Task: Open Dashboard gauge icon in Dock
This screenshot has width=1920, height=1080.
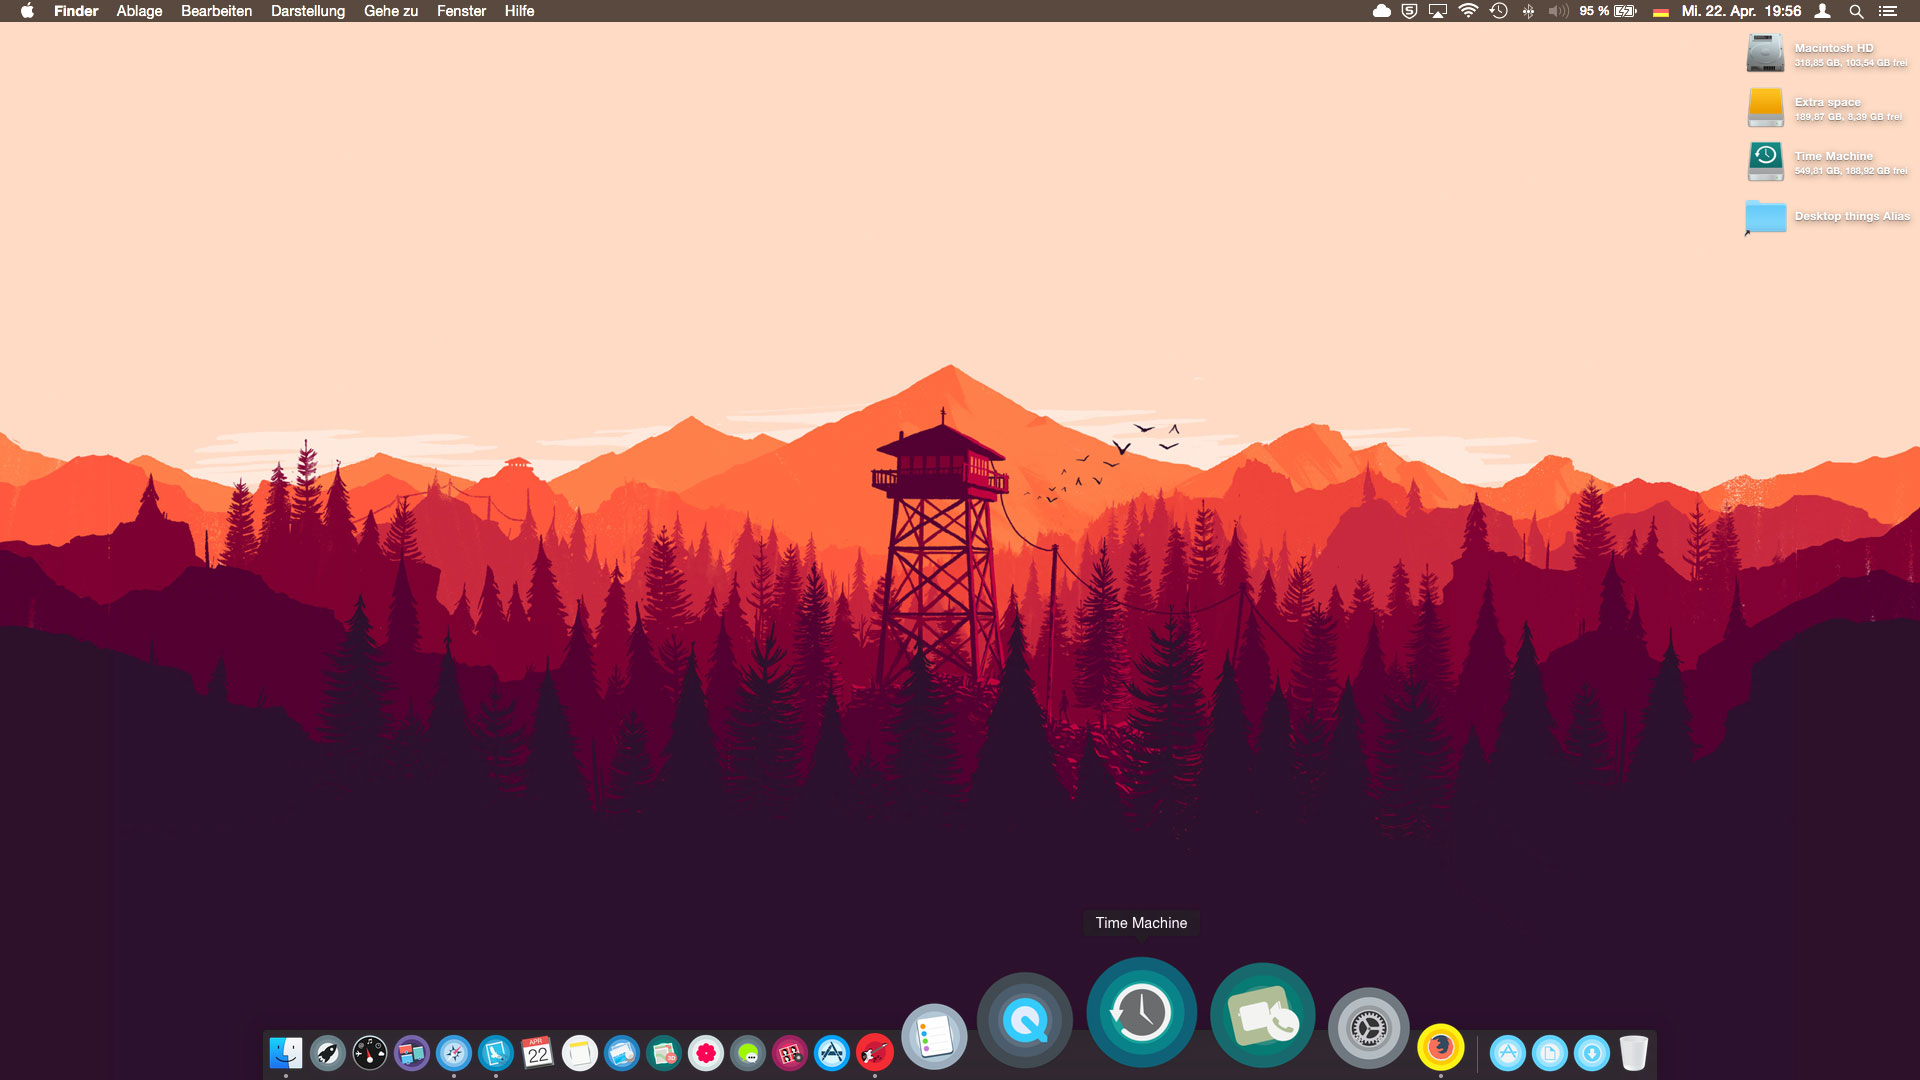Action: (370, 1052)
